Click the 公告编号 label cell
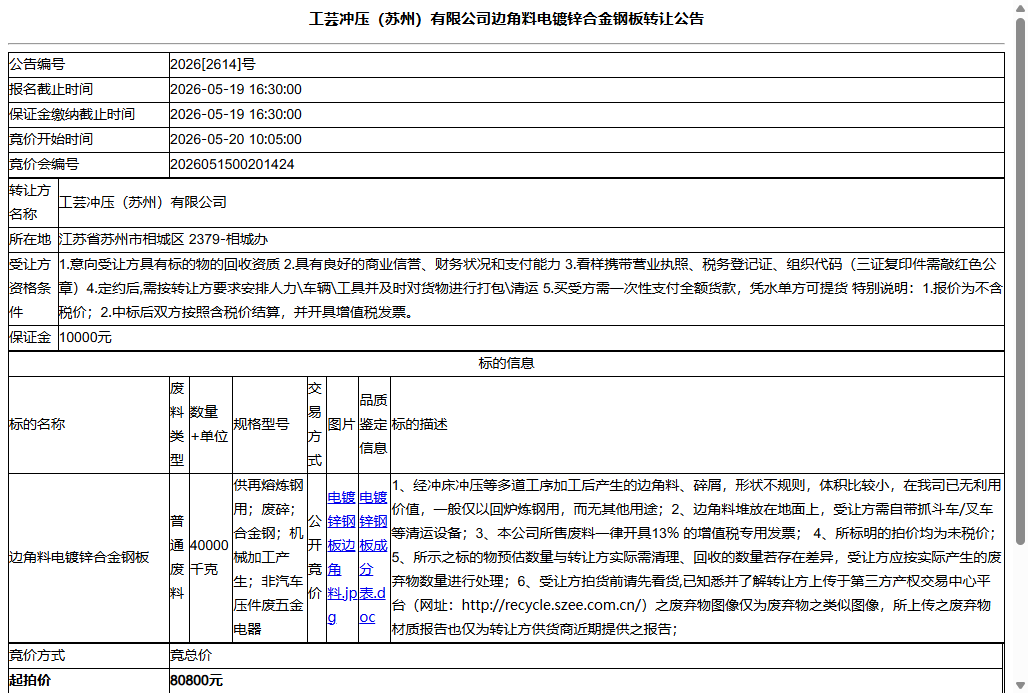 tap(89, 64)
